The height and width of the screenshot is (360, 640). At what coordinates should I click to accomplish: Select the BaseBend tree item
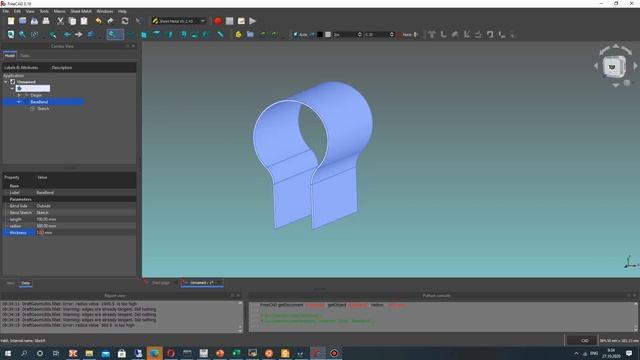point(39,102)
